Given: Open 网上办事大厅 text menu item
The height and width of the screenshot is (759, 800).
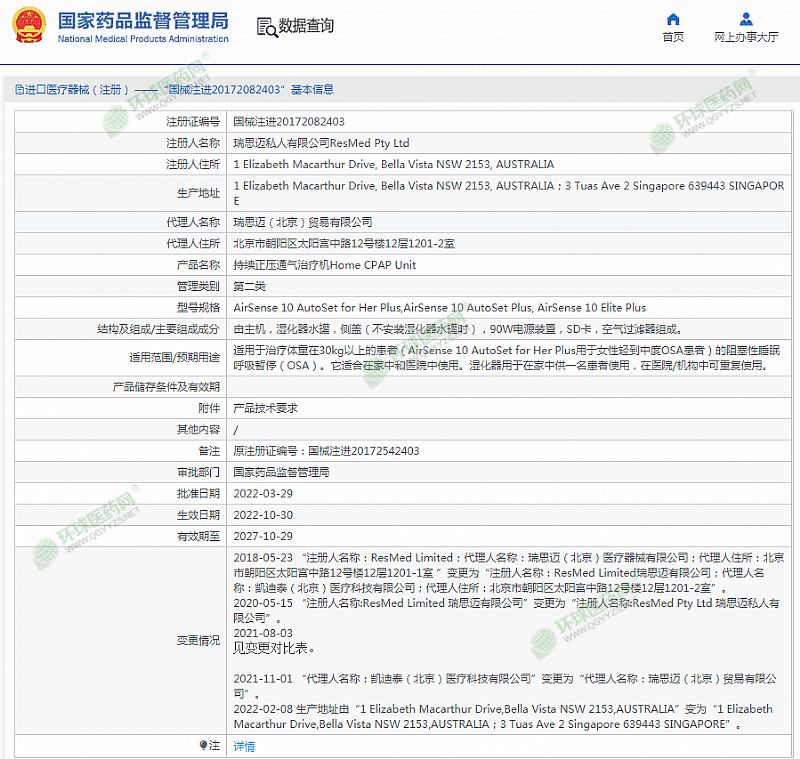Looking at the screenshot, I should (x=746, y=37).
